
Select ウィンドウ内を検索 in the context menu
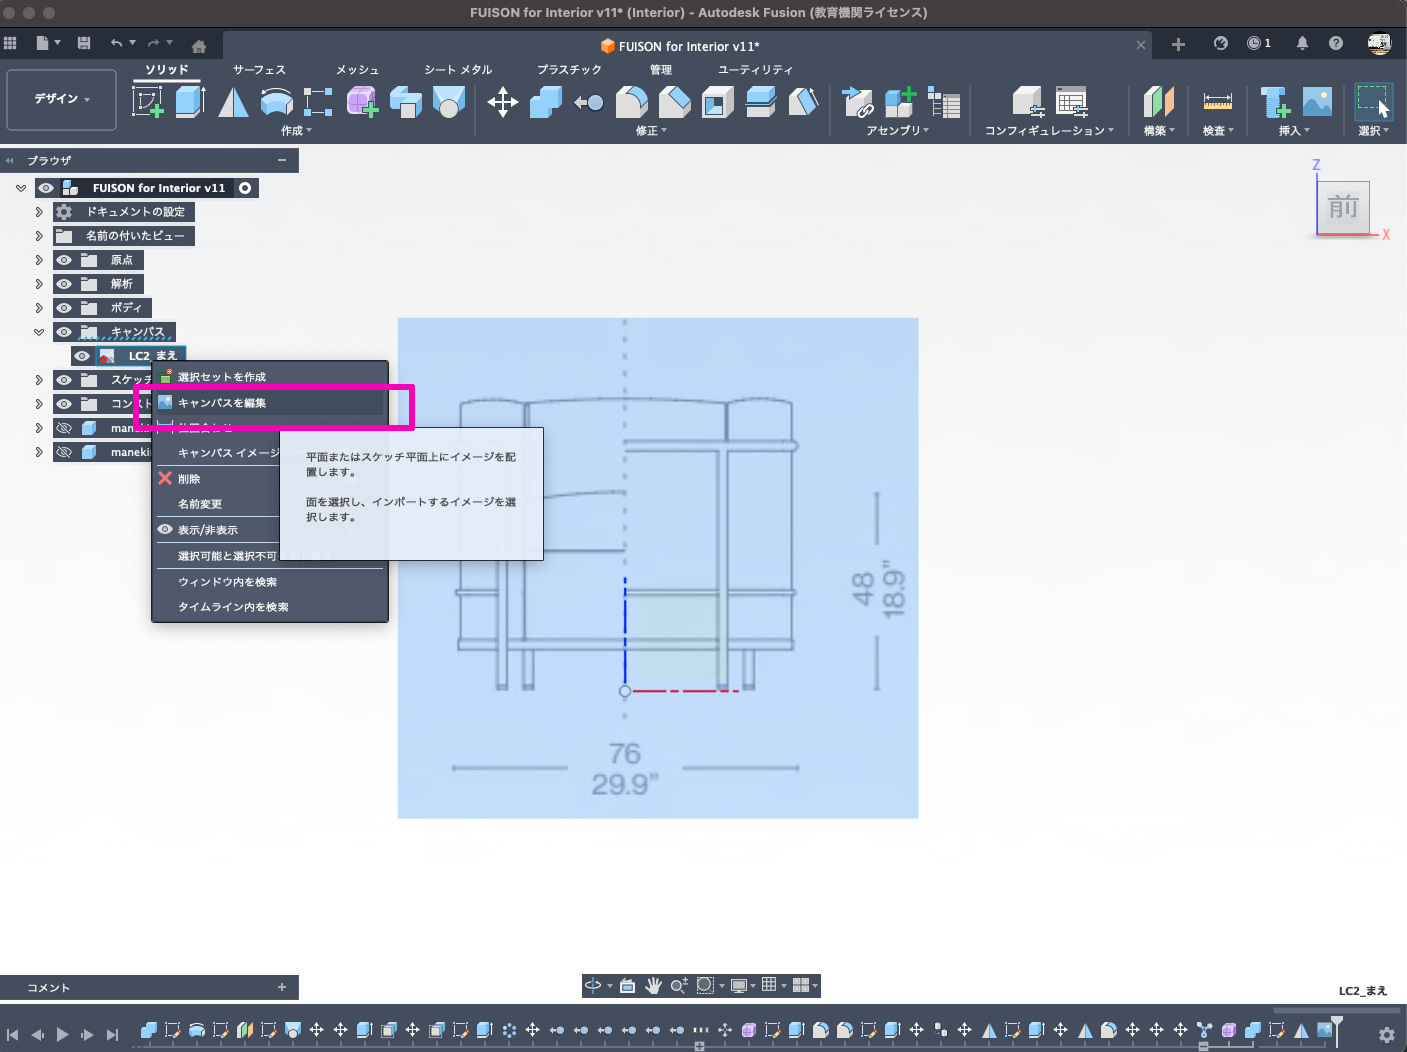click(227, 582)
